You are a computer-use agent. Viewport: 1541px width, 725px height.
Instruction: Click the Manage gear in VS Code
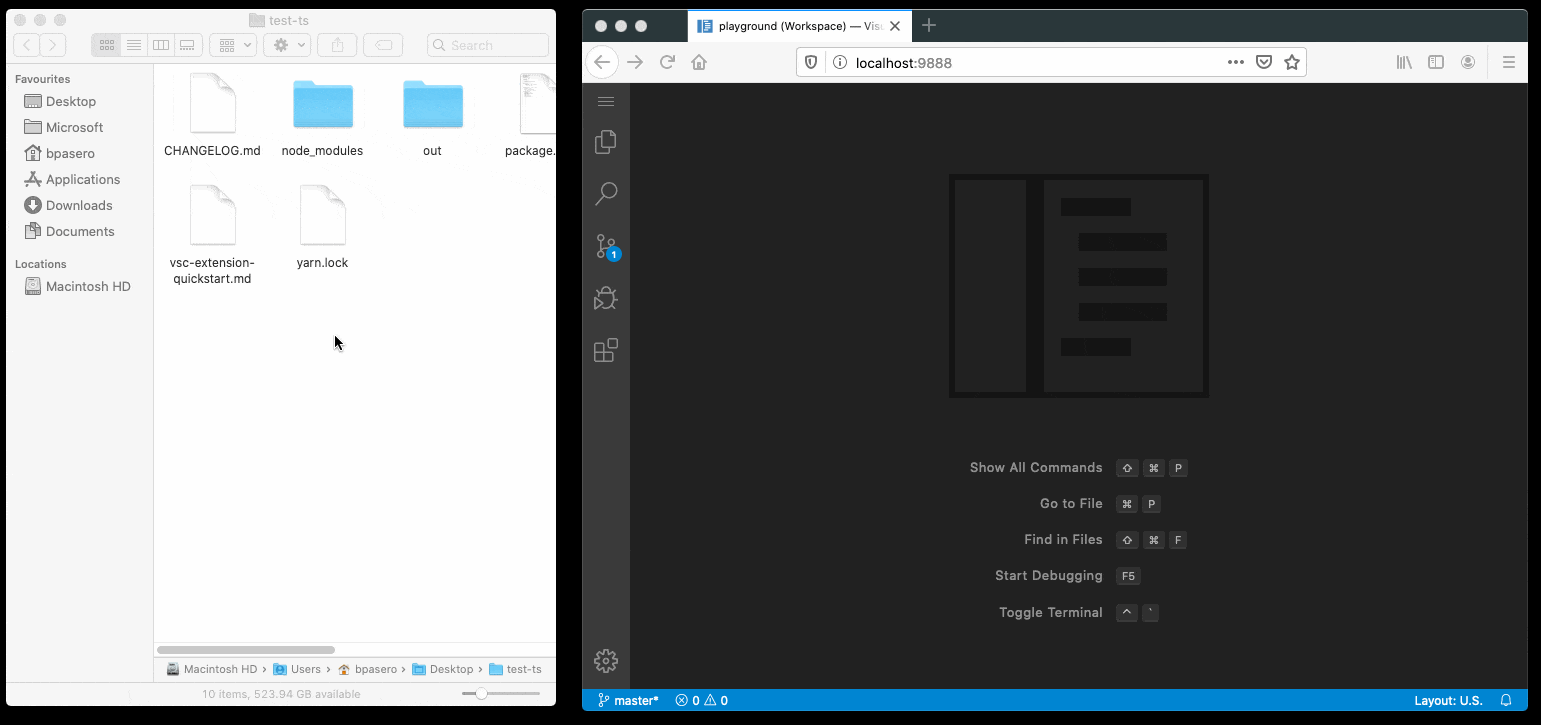605,660
